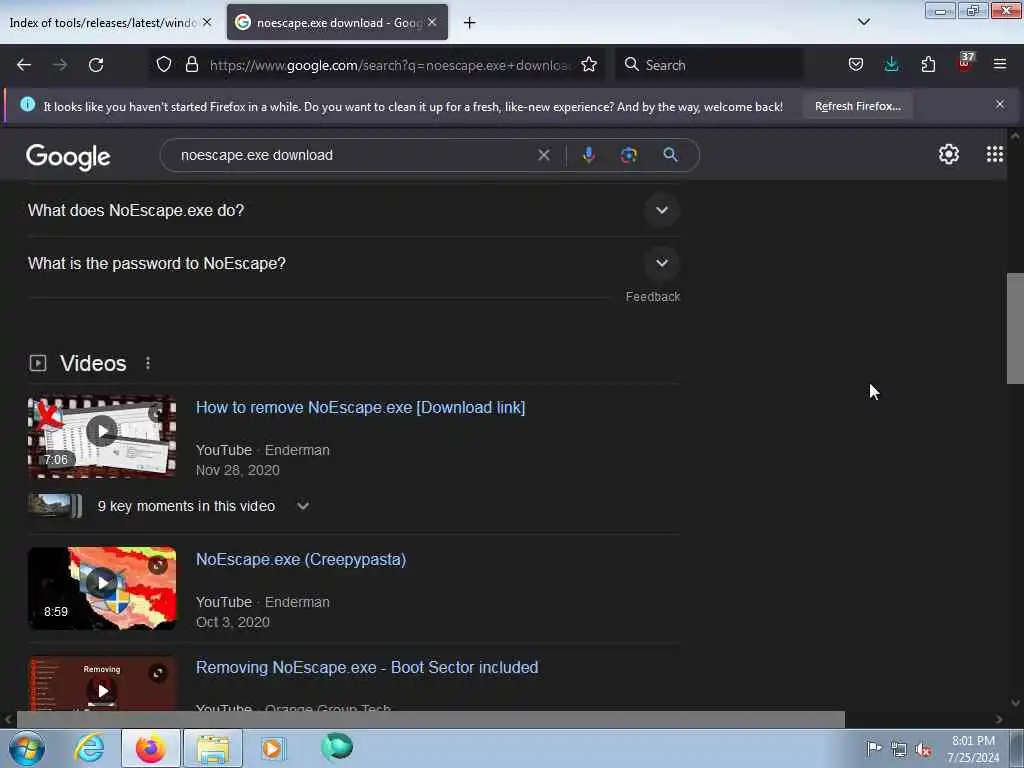
Task: Send Feedback on questions section
Action: (652, 296)
